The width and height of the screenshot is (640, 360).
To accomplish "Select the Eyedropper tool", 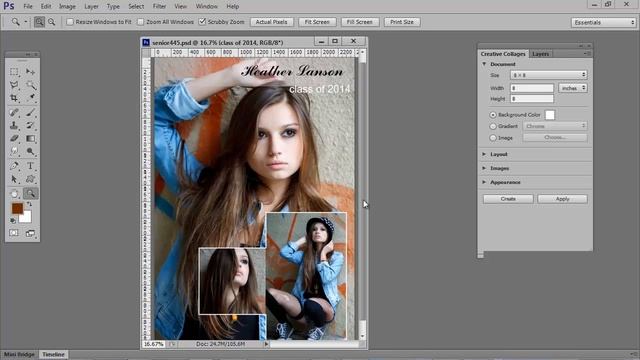I will 31,98.
